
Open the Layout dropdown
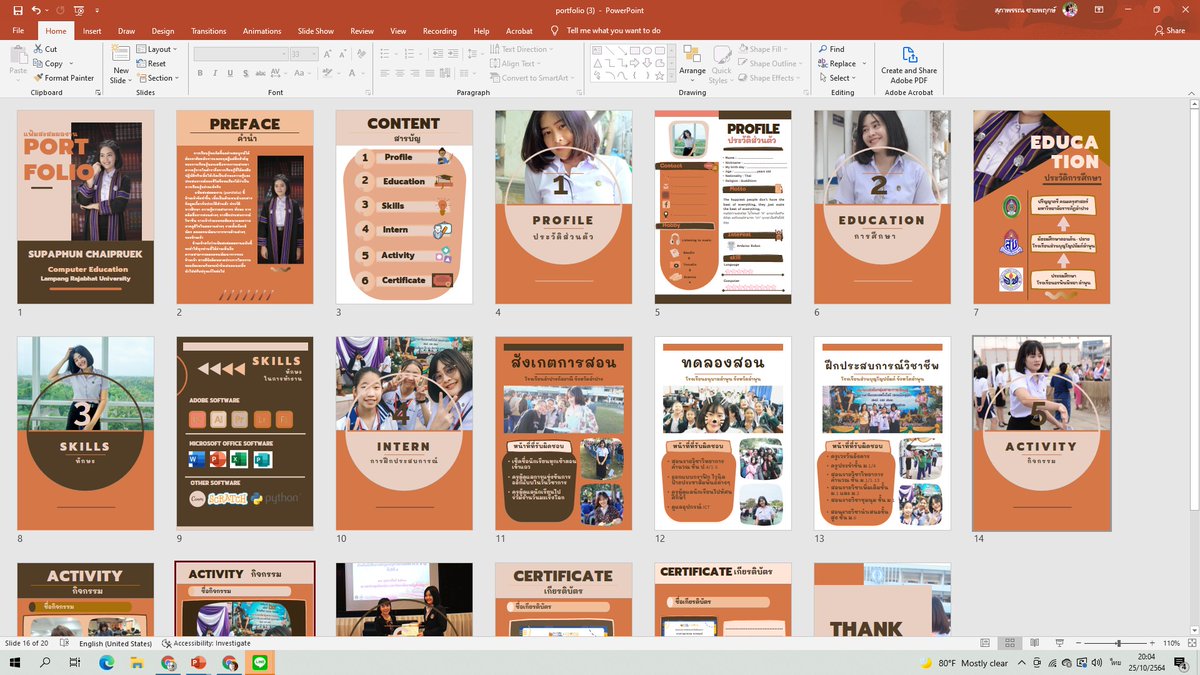click(x=157, y=49)
